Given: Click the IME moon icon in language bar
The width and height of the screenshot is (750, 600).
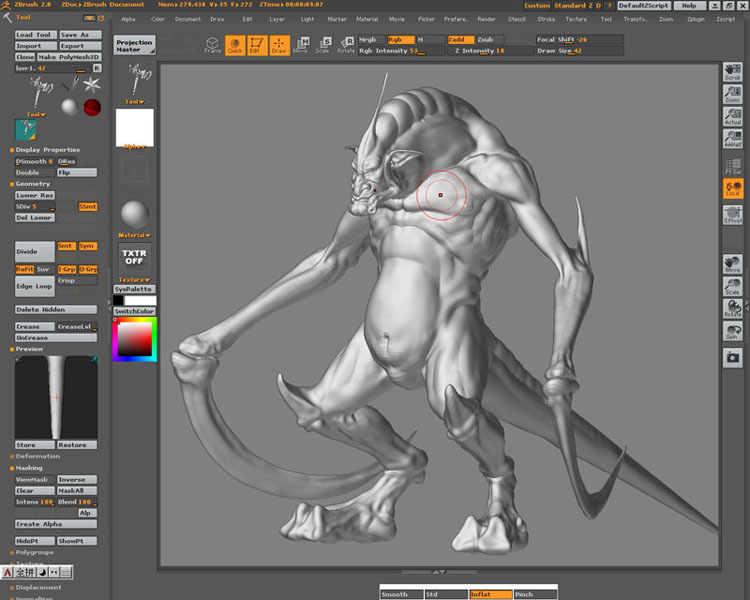Looking at the screenshot, I should pyautogui.click(x=42, y=572).
